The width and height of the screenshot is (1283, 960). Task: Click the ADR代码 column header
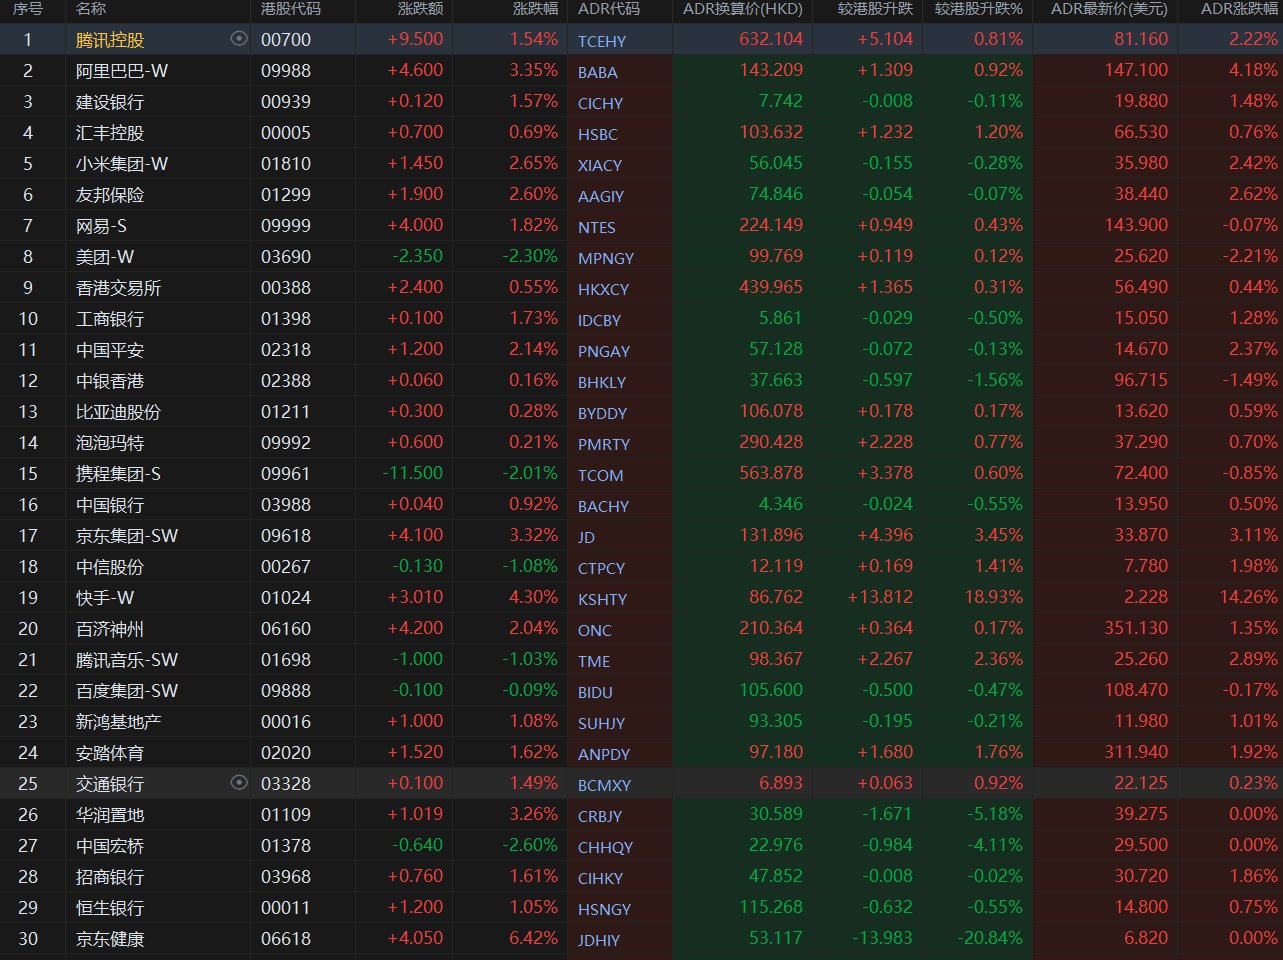609,9
